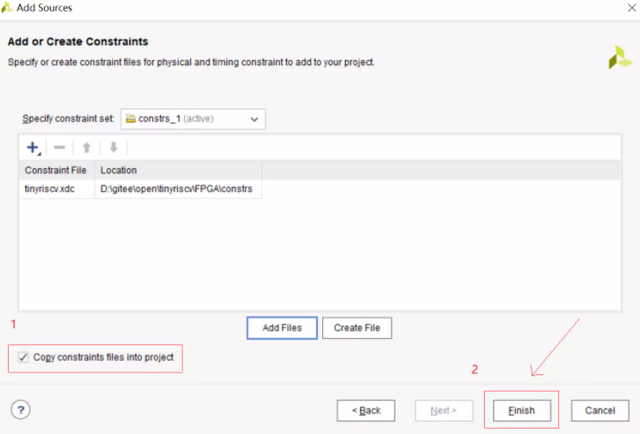The height and width of the screenshot is (434, 640).
Task: Click the move down arrow icon
Action: 113,148
